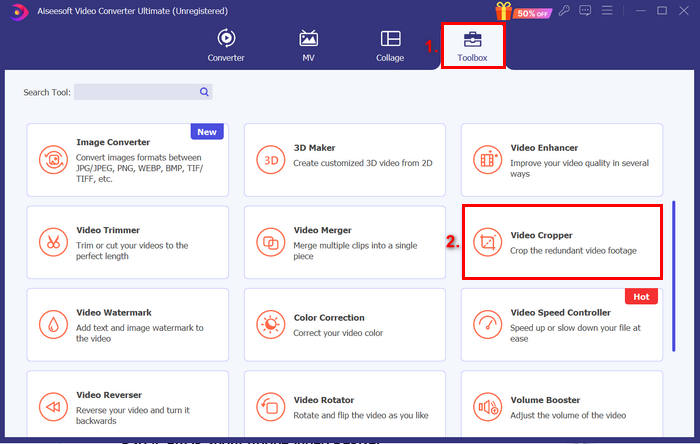This screenshot has height=444, width=700.
Task: Click the Volume Booster speaker icon
Action: pyautogui.click(x=488, y=407)
